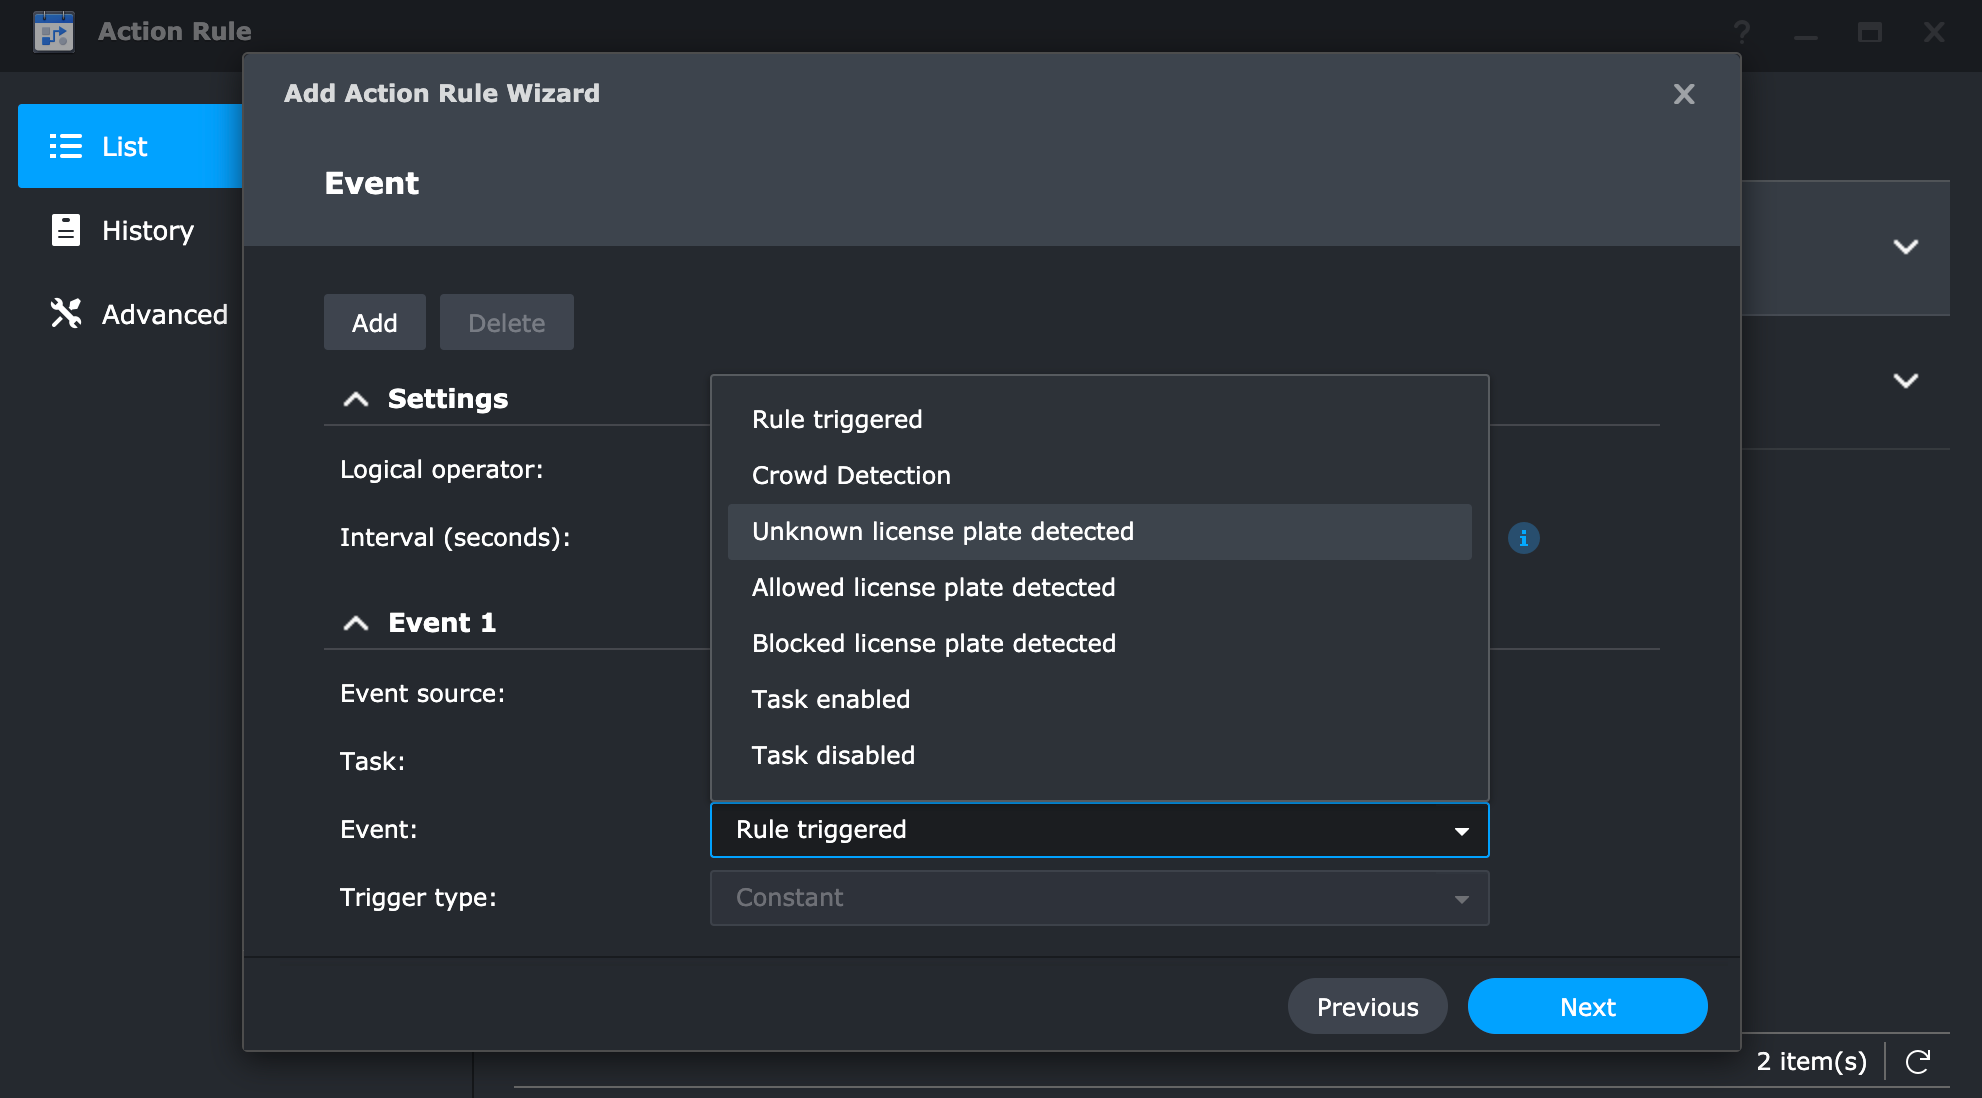Go back with the Previous button

coord(1367,1007)
